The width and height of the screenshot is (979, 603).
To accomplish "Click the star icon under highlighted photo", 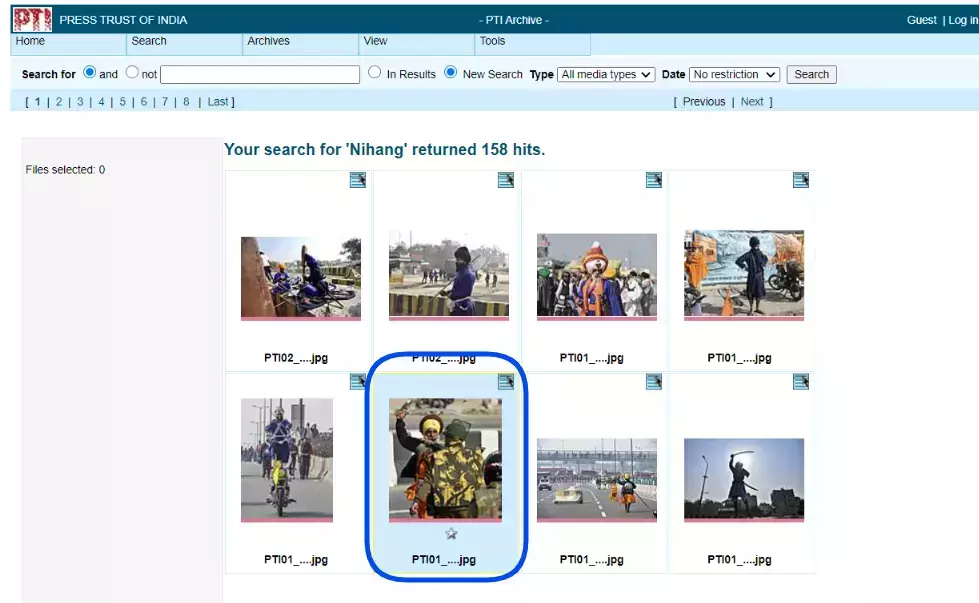I will click(451, 534).
